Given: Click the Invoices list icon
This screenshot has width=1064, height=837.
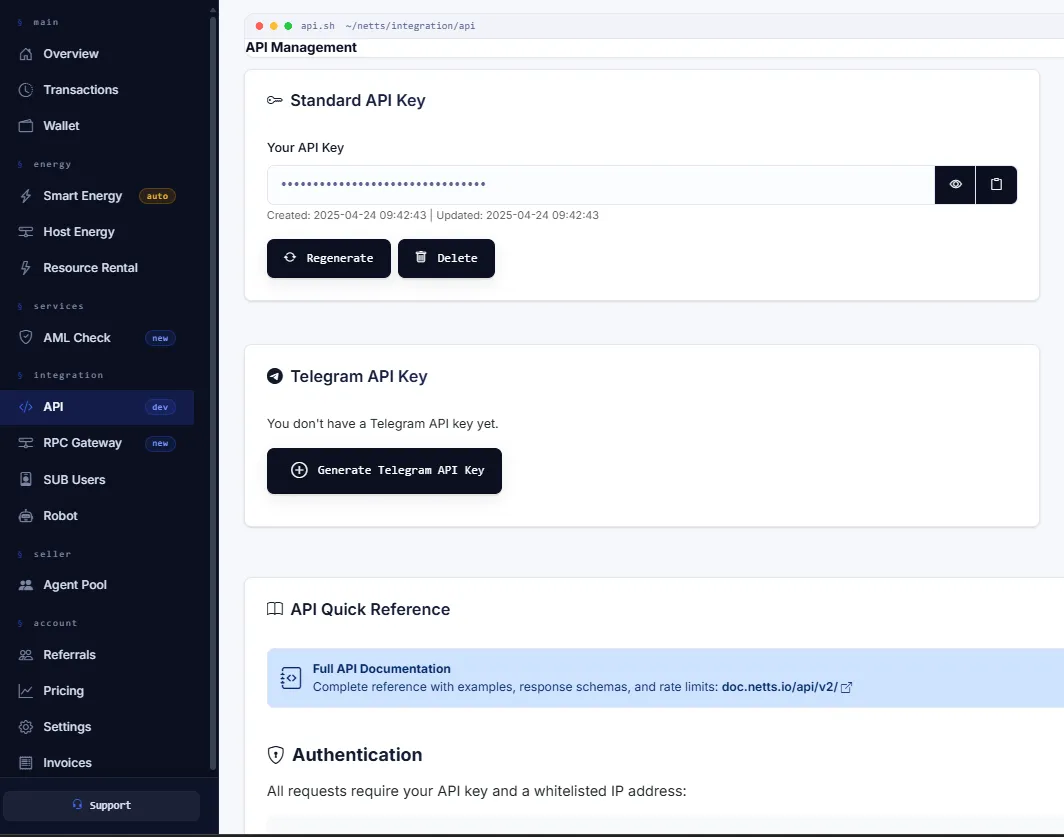Looking at the screenshot, I should [x=26, y=763].
